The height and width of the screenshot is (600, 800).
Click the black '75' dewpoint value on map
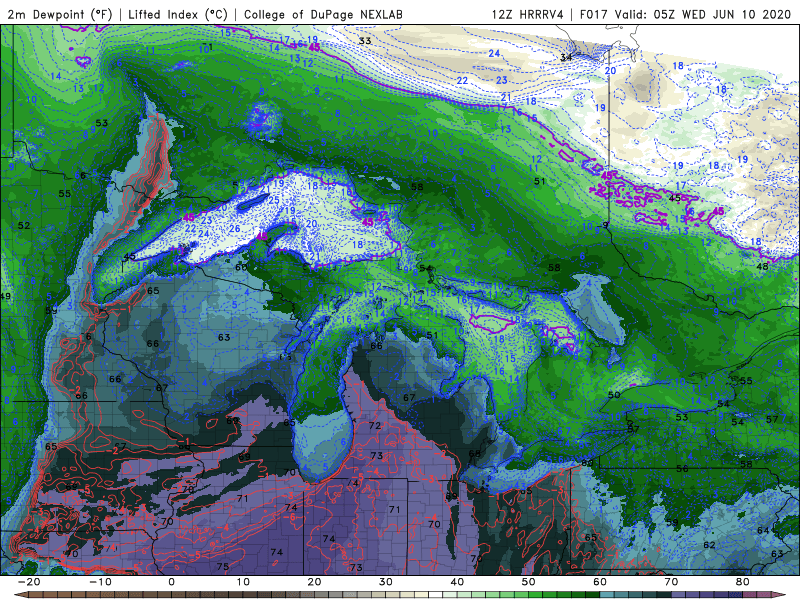(x=222, y=566)
